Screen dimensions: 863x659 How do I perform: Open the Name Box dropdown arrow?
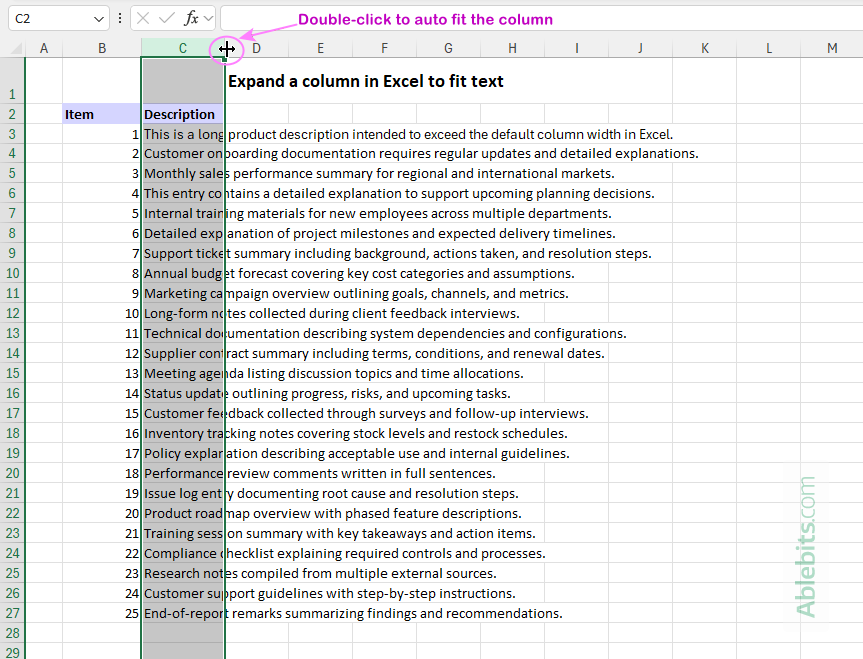[98, 19]
